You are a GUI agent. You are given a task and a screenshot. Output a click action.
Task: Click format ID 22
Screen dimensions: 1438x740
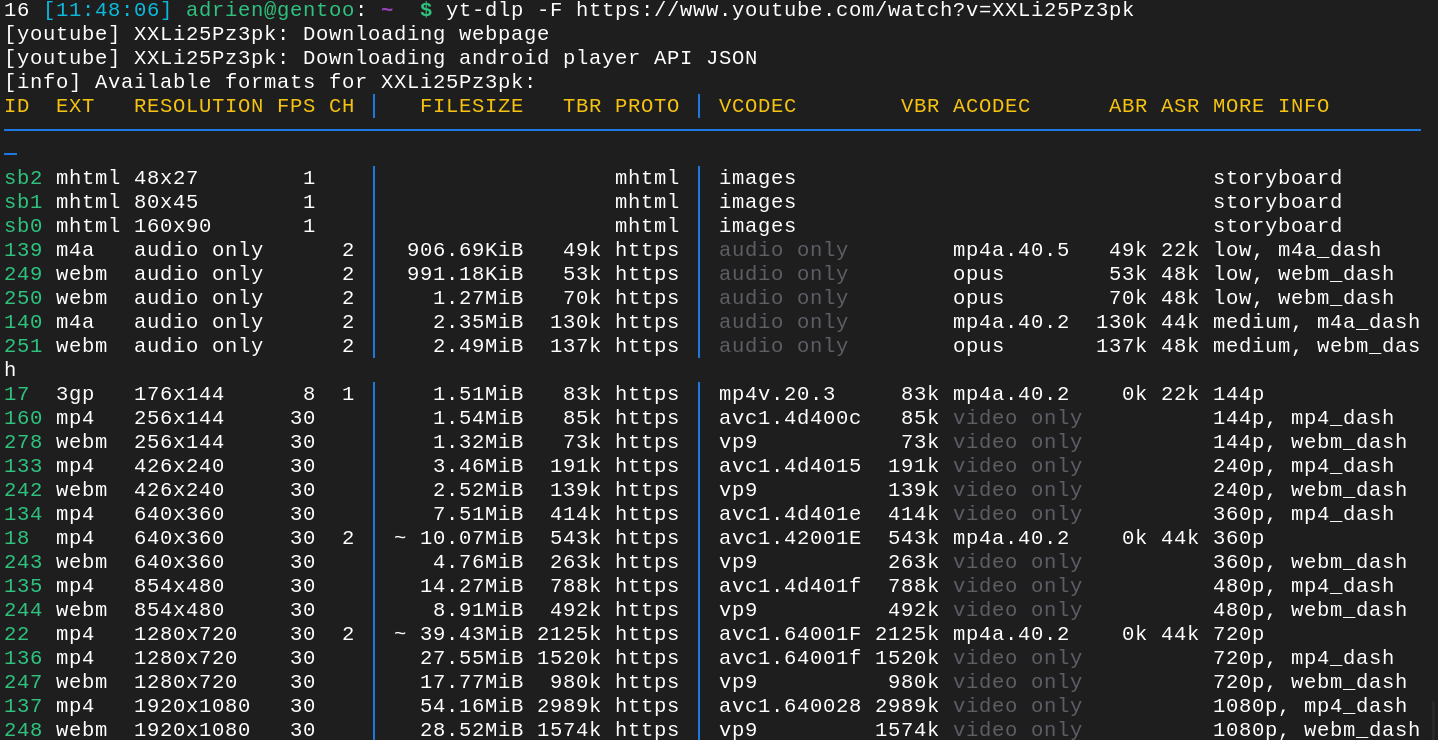click(17, 634)
